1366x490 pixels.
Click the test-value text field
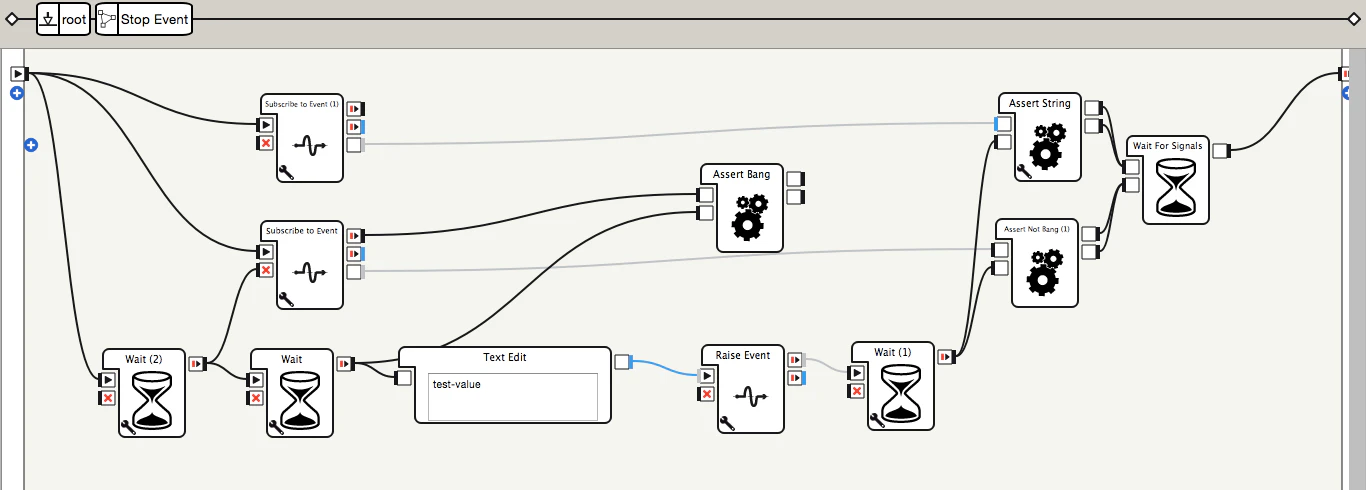pos(513,397)
